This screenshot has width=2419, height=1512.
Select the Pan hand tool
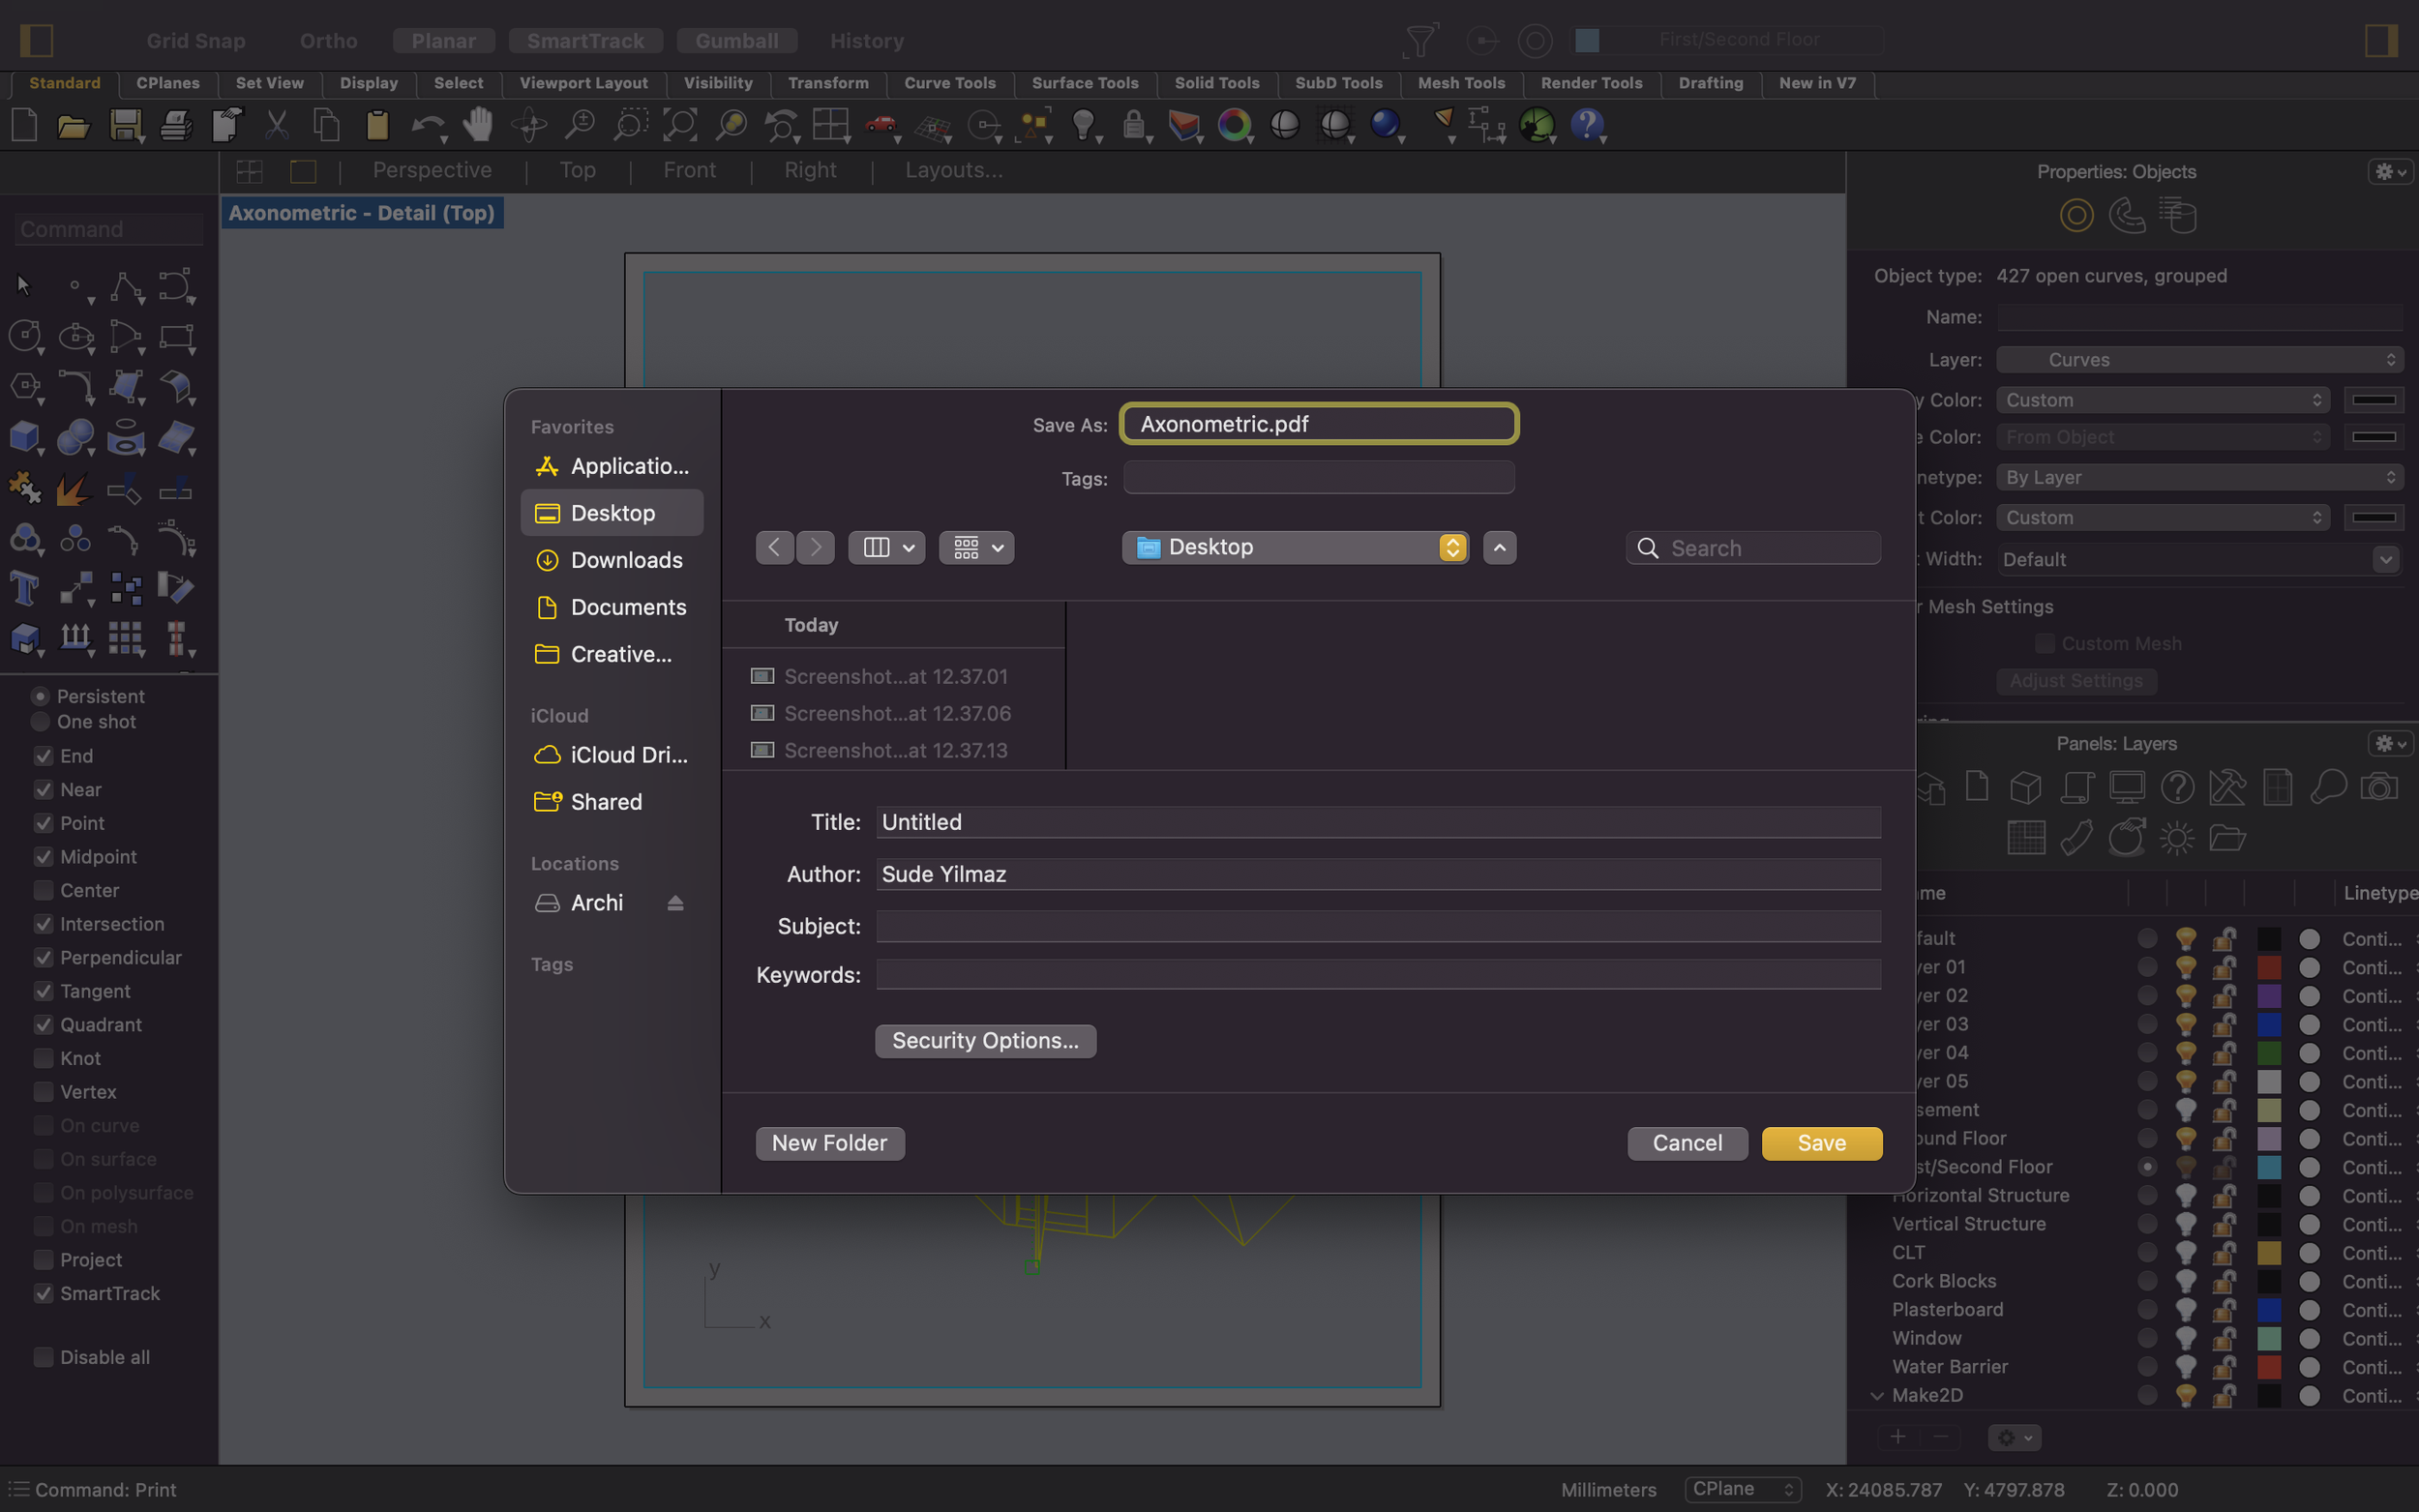click(478, 124)
